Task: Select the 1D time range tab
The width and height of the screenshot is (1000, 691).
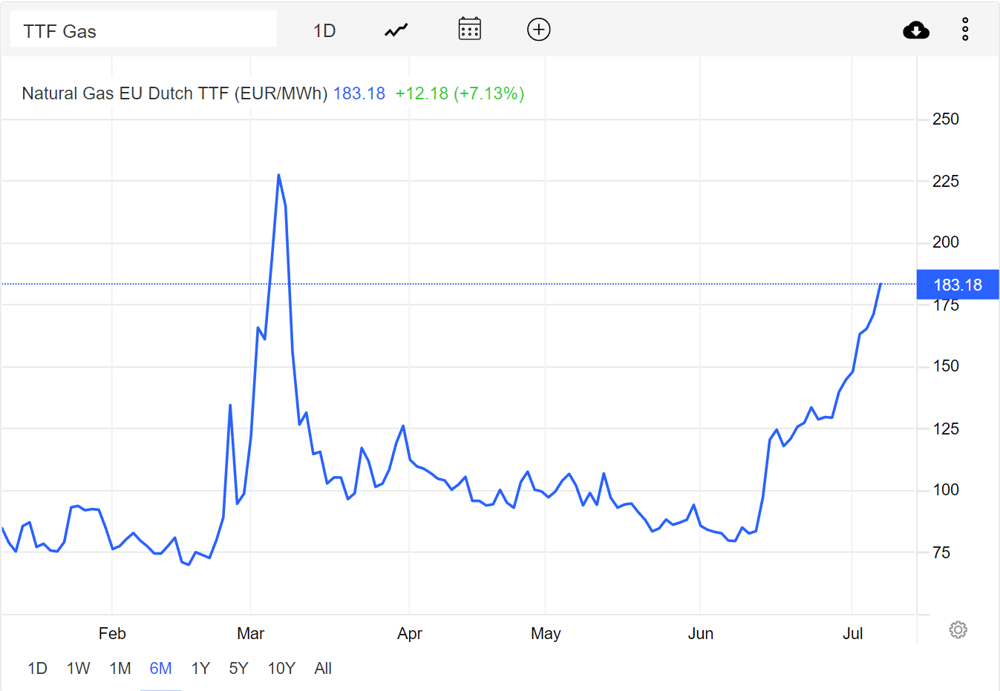Action: (38, 668)
